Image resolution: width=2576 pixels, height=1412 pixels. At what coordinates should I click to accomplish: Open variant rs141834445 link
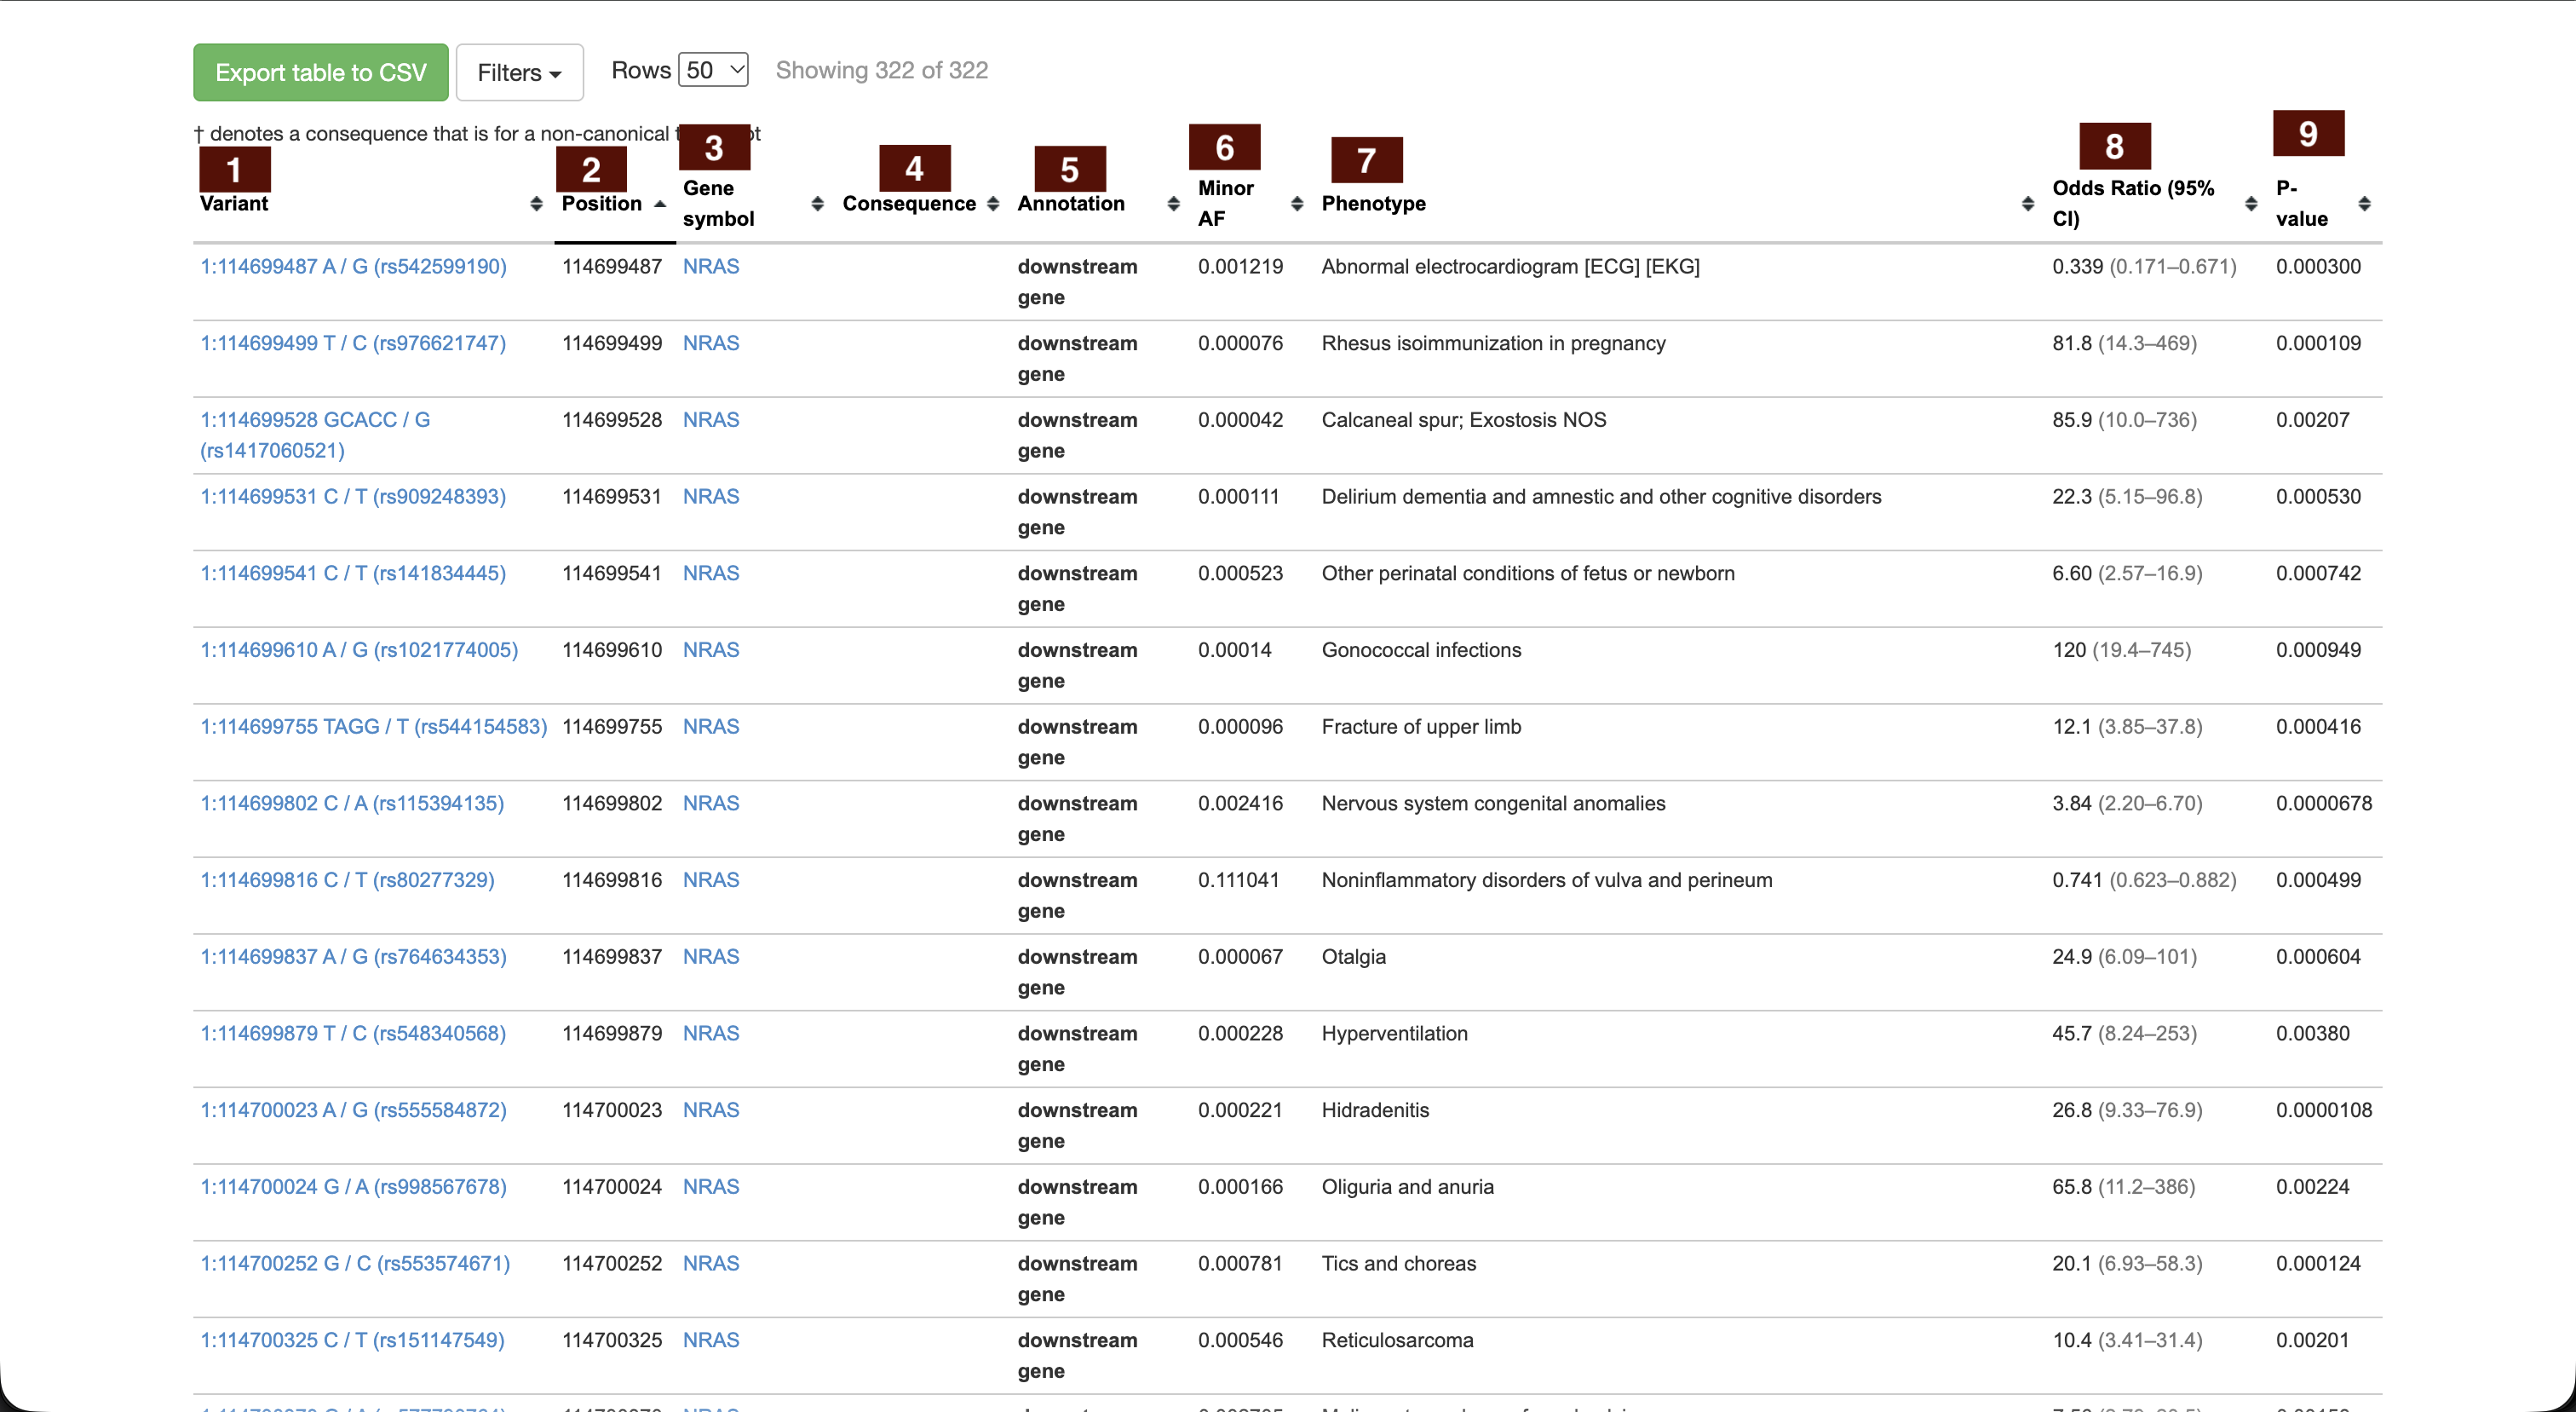tap(353, 573)
